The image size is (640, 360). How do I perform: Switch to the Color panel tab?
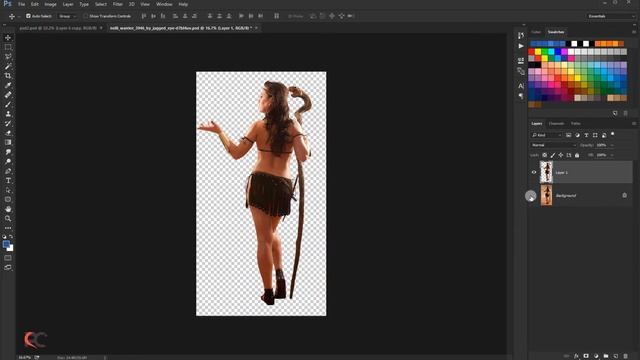tap(536, 32)
